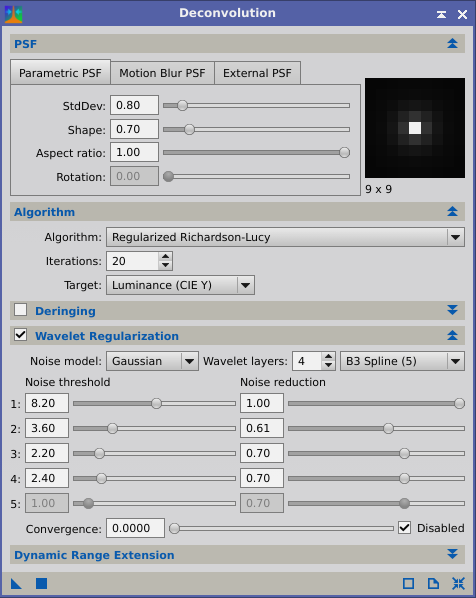Click the 9 x 9 PSF preview thumbnail
Image resolution: width=476 pixels, height=598 pixels.
pos(415,128)
